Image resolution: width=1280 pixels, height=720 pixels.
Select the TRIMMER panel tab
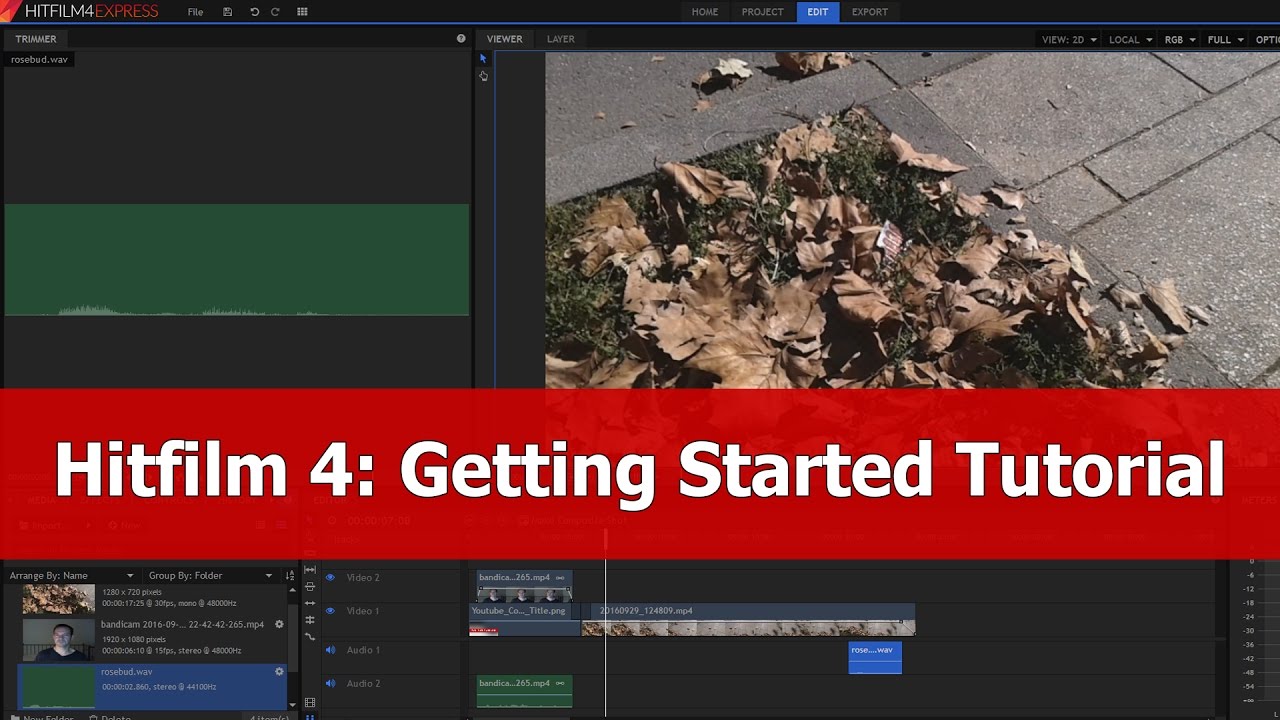coord(36,39)
